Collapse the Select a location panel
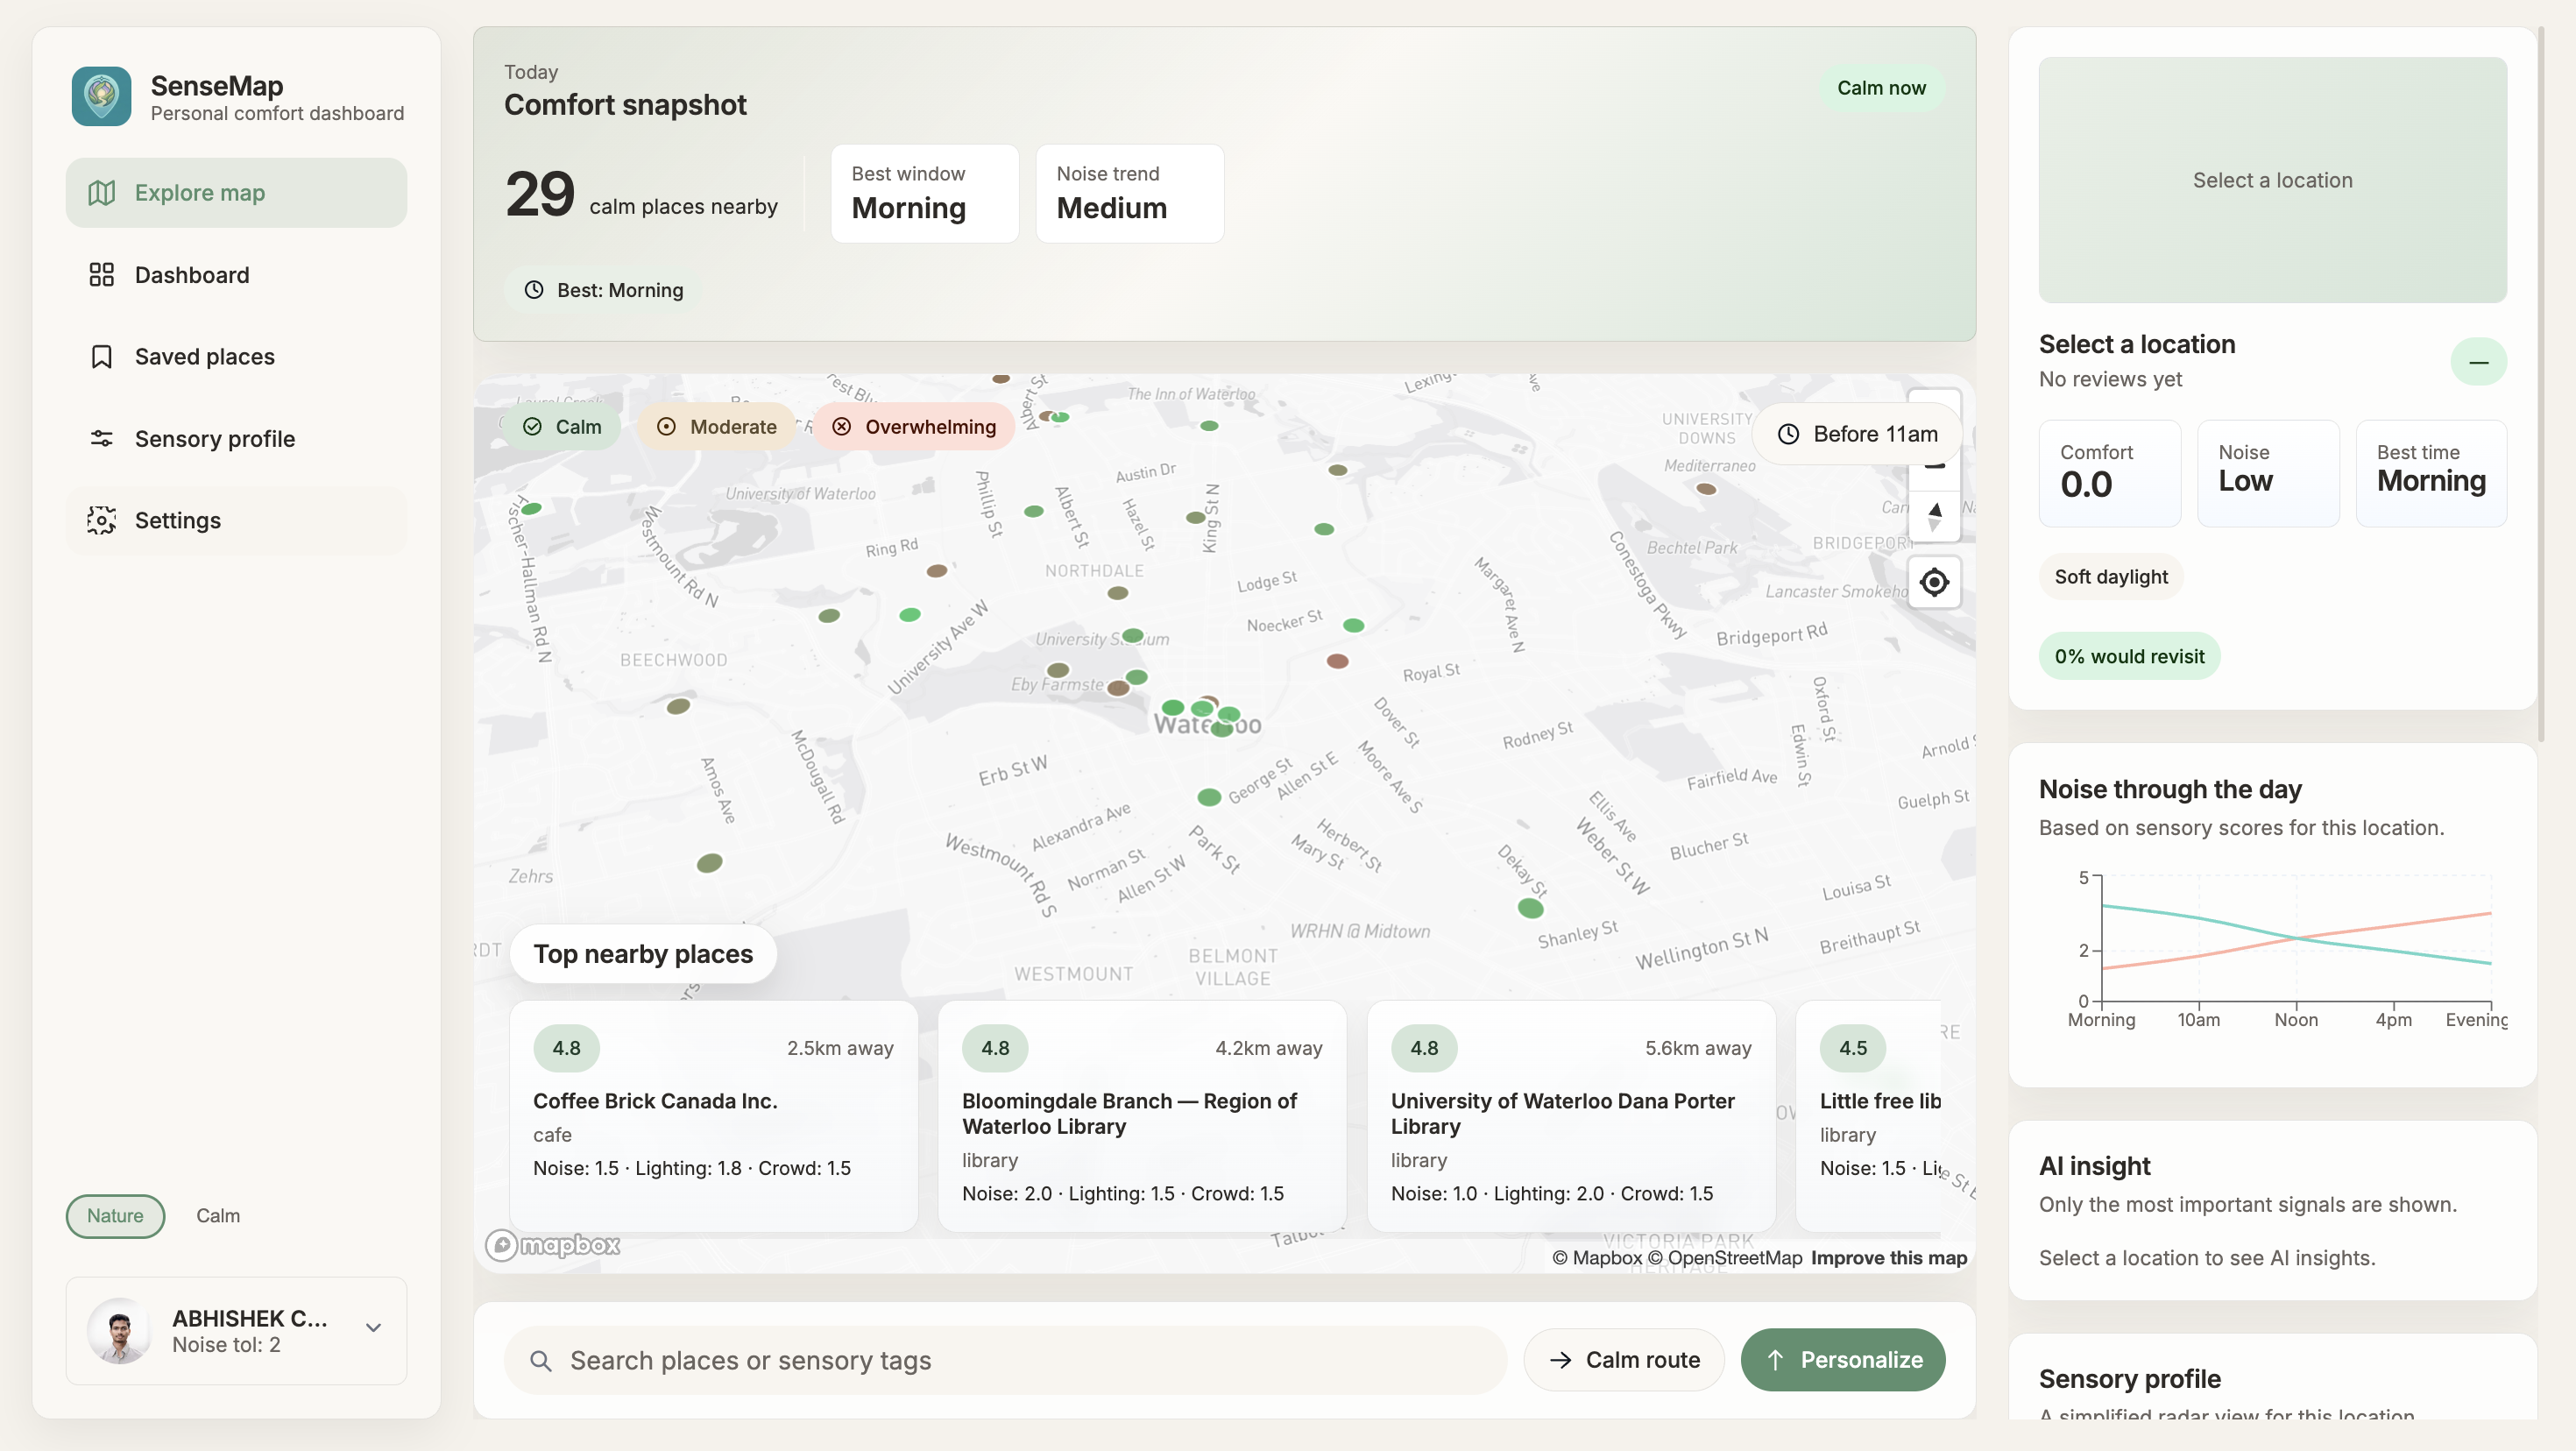This screenshot has height=1451, width=2576. pos(2478,362)
